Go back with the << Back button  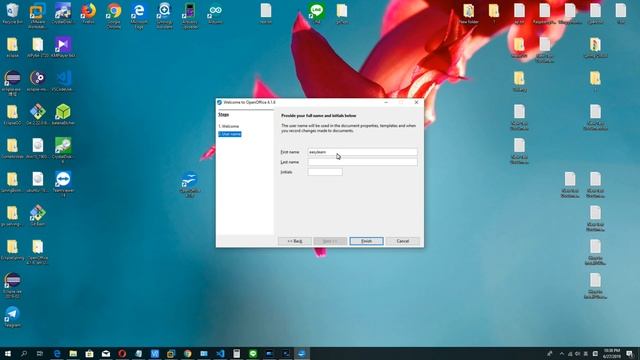[x=295, y=241]
